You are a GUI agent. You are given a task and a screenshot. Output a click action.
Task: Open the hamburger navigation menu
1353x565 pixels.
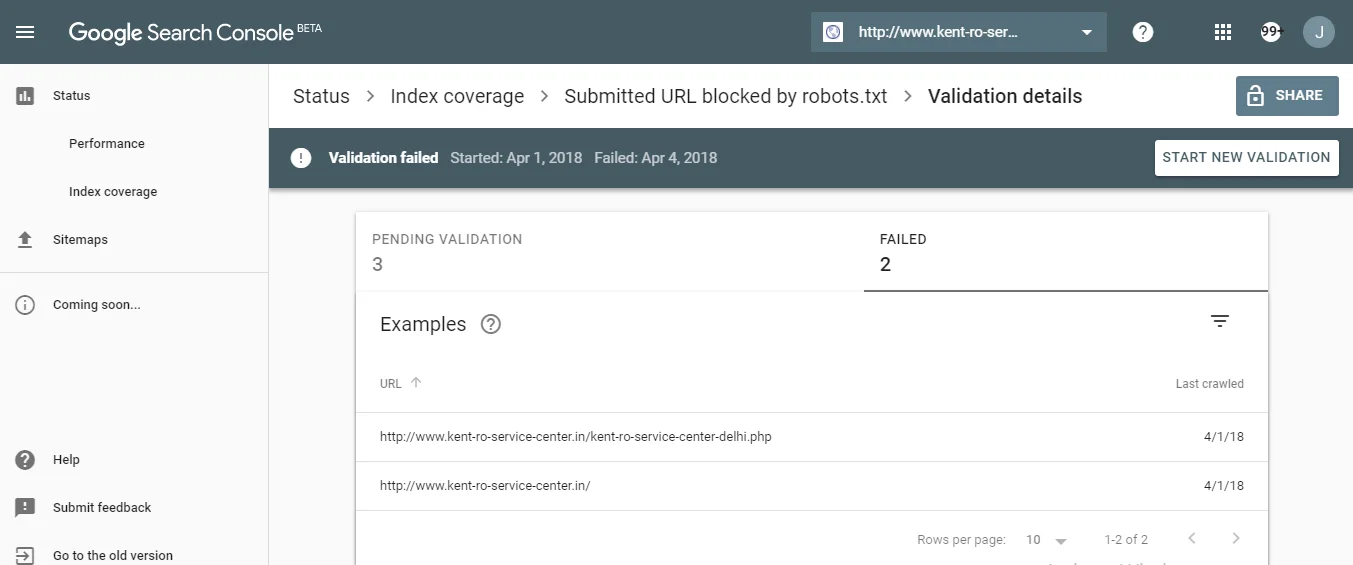(25, 32)
